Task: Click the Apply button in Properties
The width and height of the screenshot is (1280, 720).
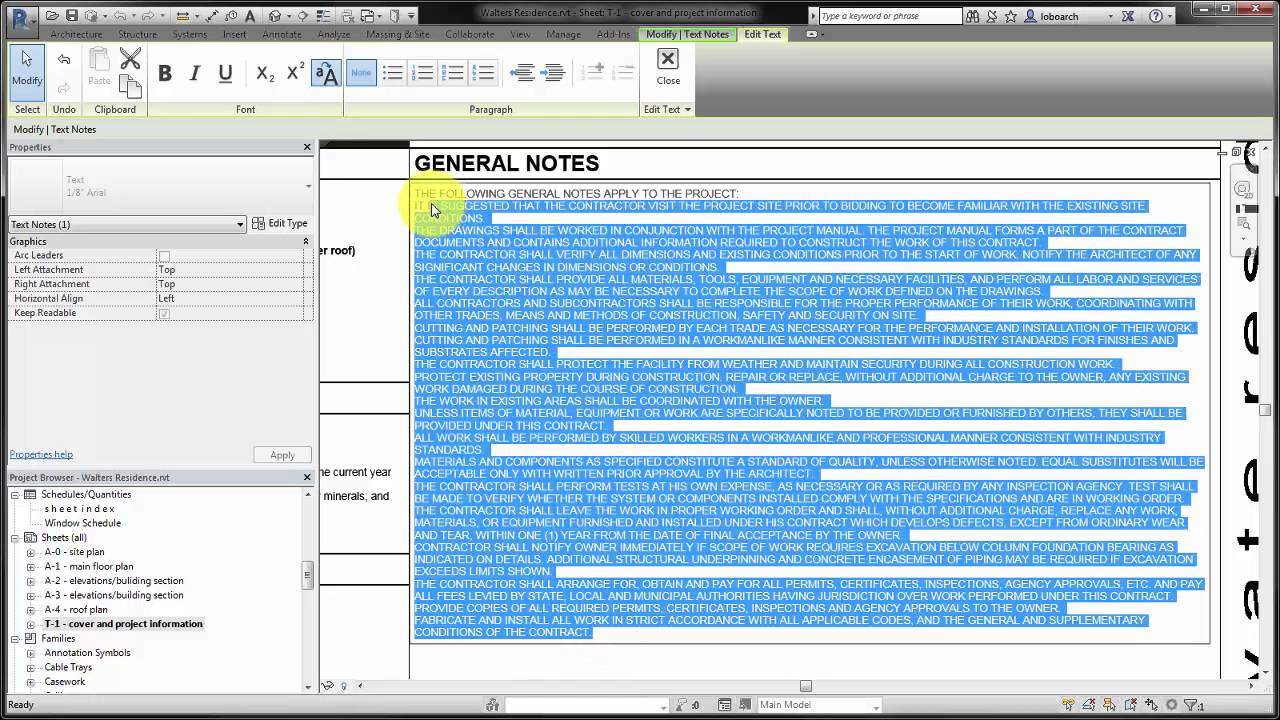Action: 282,455
